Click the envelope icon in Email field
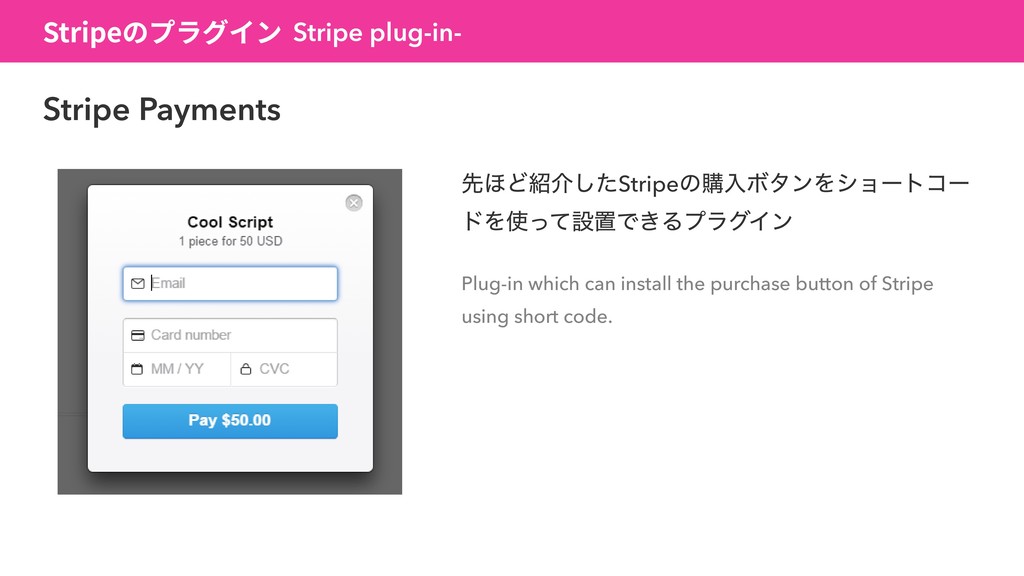Viewport: 1024px width, 576px height. (x=137, y=283)
